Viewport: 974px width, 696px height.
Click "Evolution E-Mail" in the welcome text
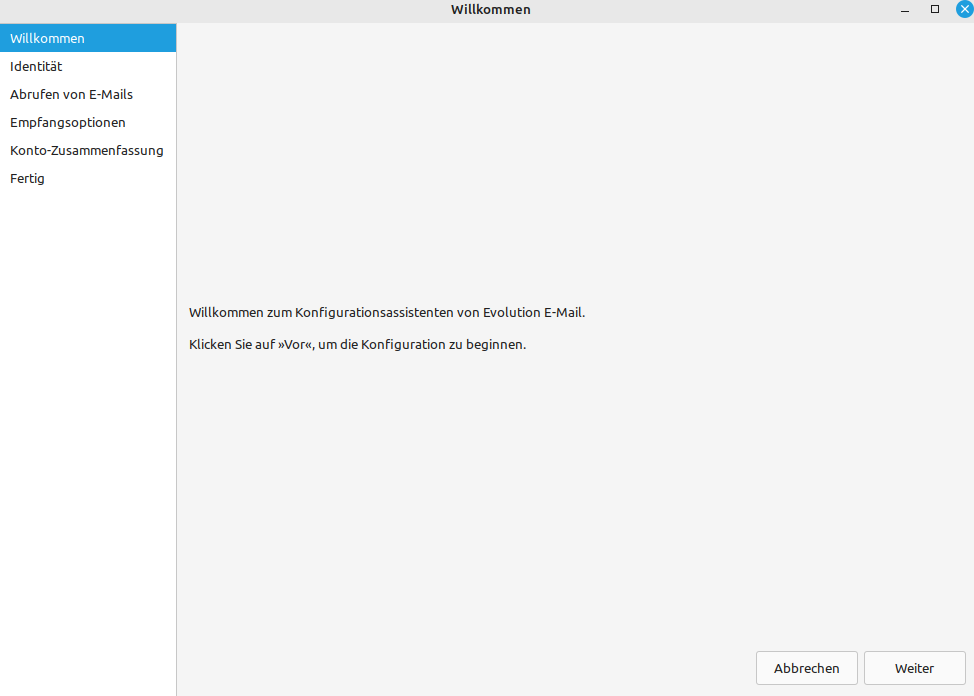coord(532,312)
